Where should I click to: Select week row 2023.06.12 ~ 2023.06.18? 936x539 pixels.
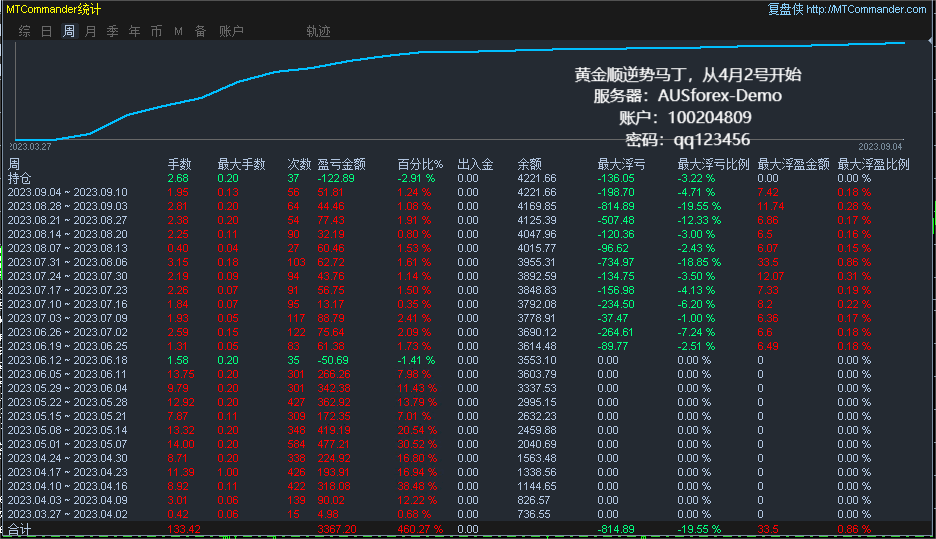coord(67,361)
